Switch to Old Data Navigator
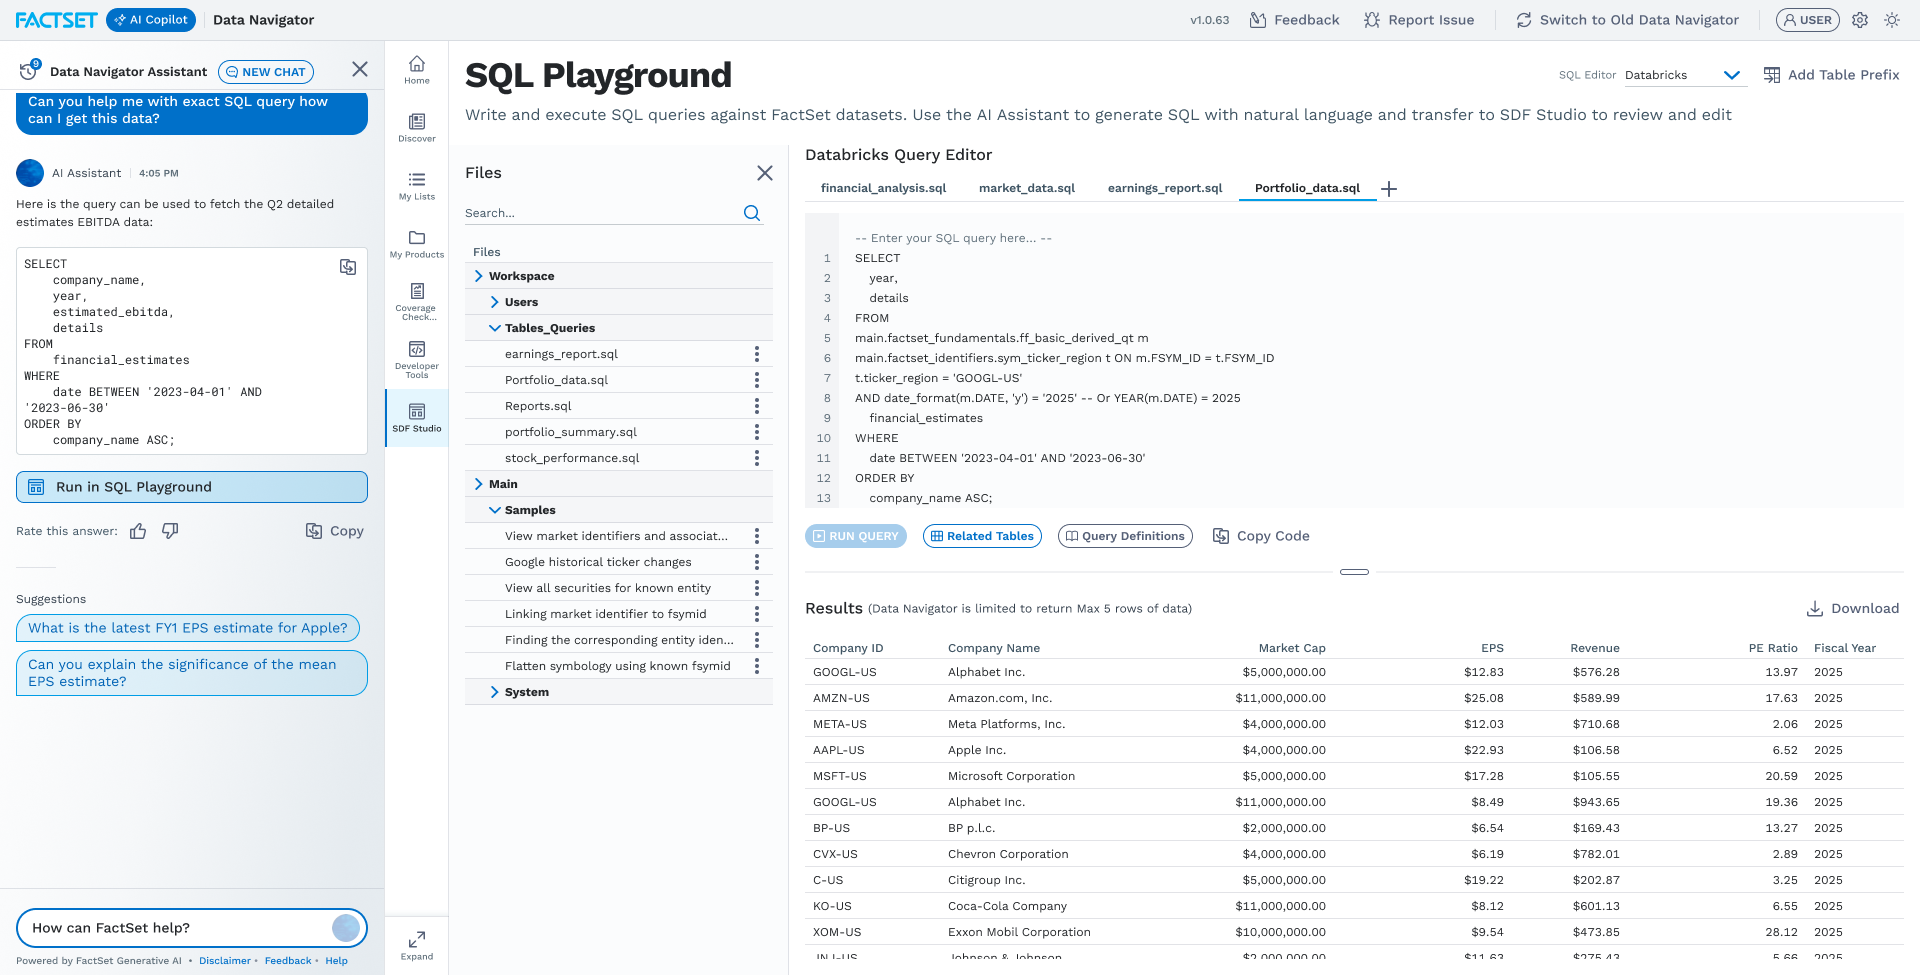This screenshot has height=975, width=1920. point(1627,20)
